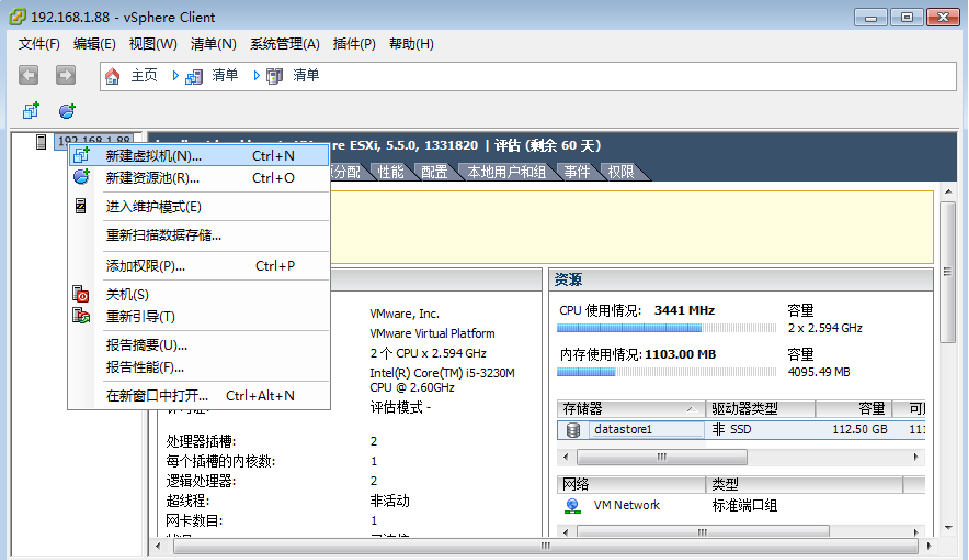This screenshot has width=969, height=560.
Task: Click storage list scroll right arrow
Action: [916, 457]
